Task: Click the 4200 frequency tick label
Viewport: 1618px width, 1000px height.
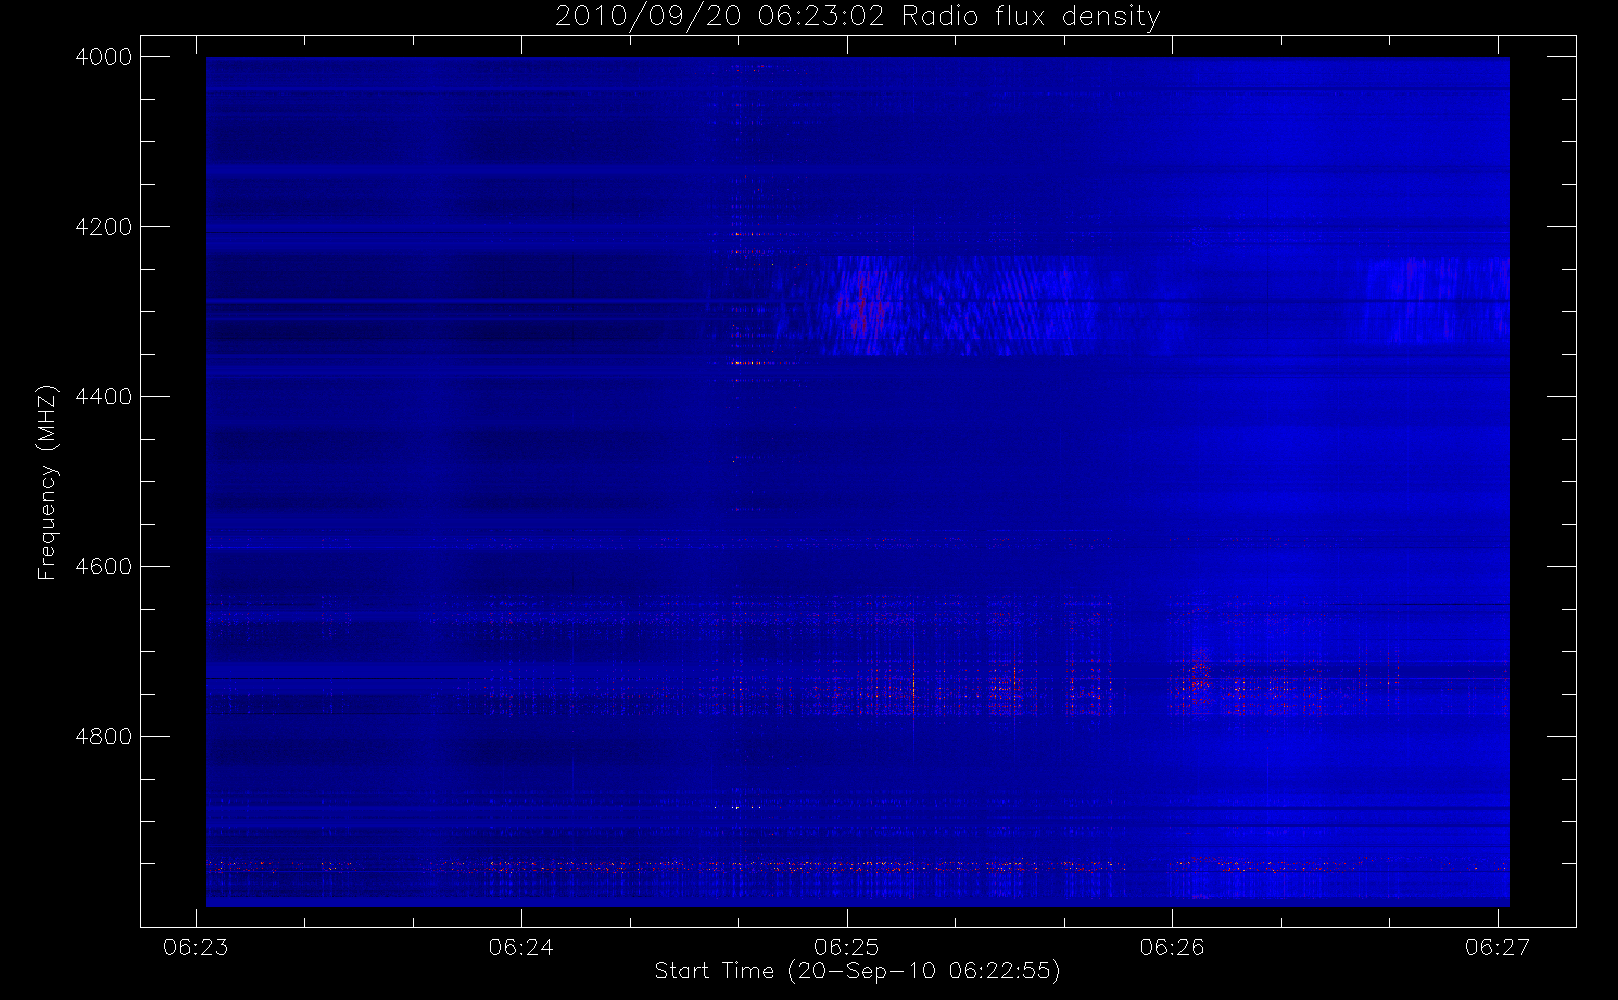Action: coord(104,227)
